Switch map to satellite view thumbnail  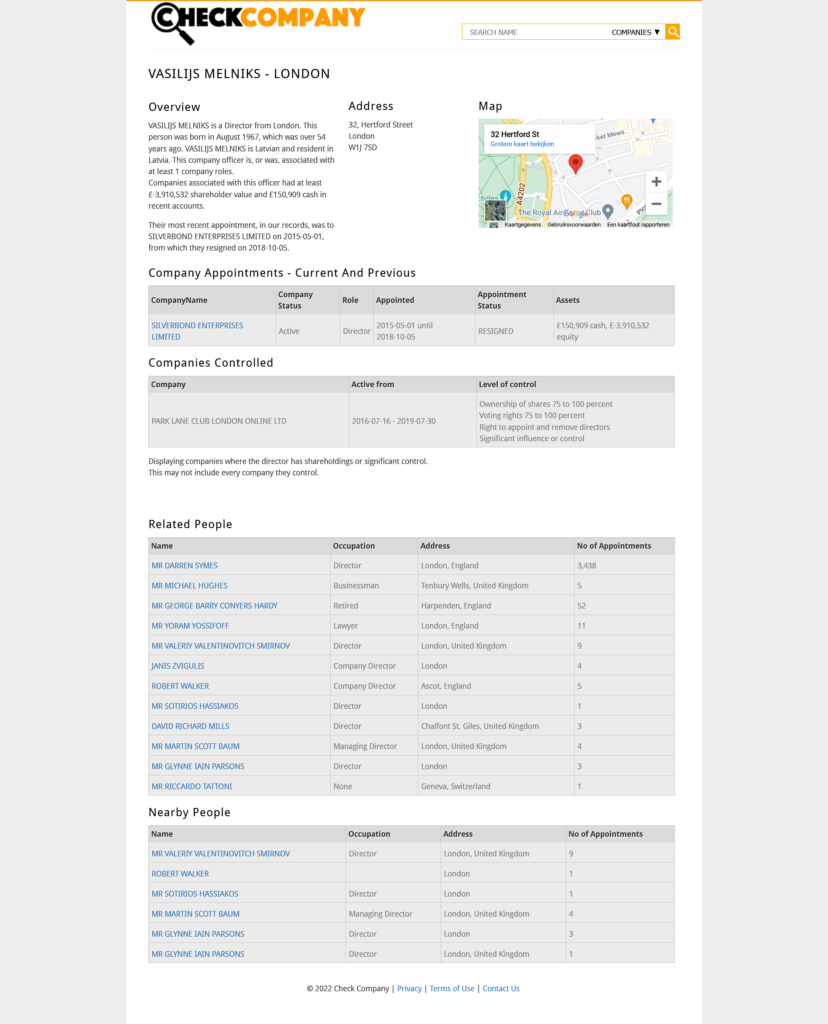495,210
